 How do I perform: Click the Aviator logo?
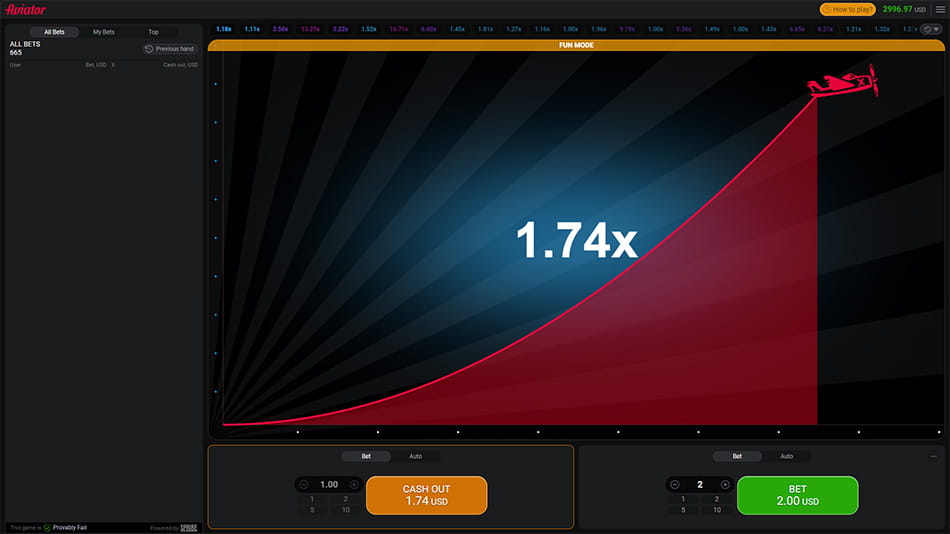click(25, 10)
